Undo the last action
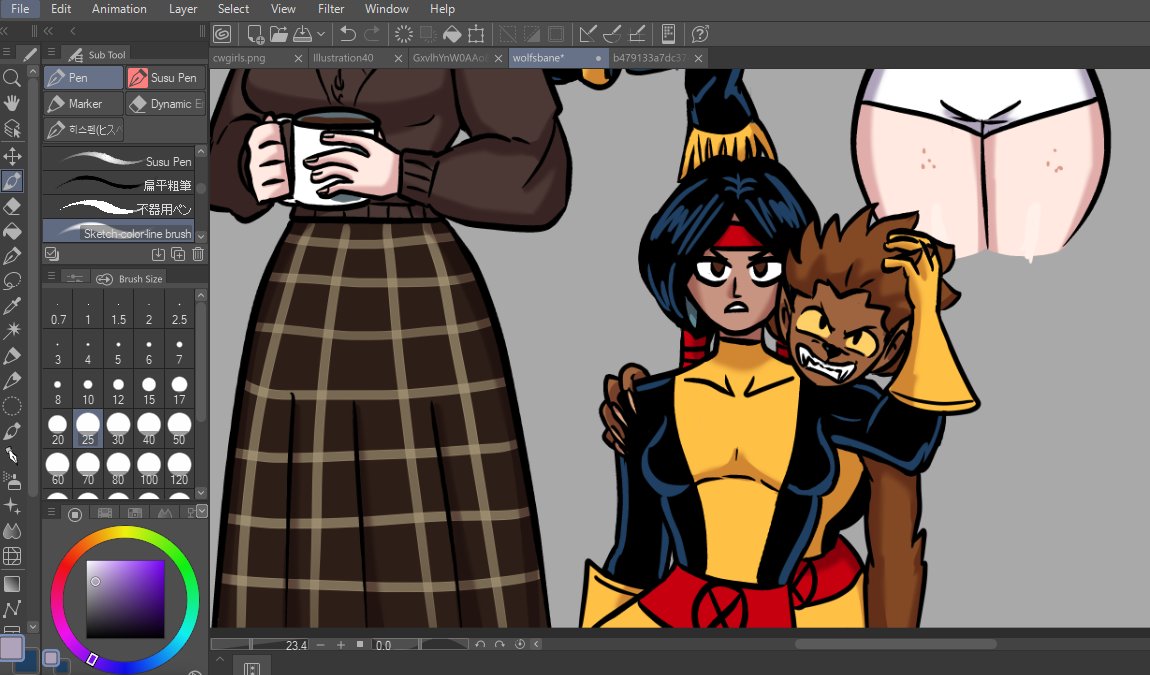This screenshot has height=675, width=1150. (x=348, y=34)
